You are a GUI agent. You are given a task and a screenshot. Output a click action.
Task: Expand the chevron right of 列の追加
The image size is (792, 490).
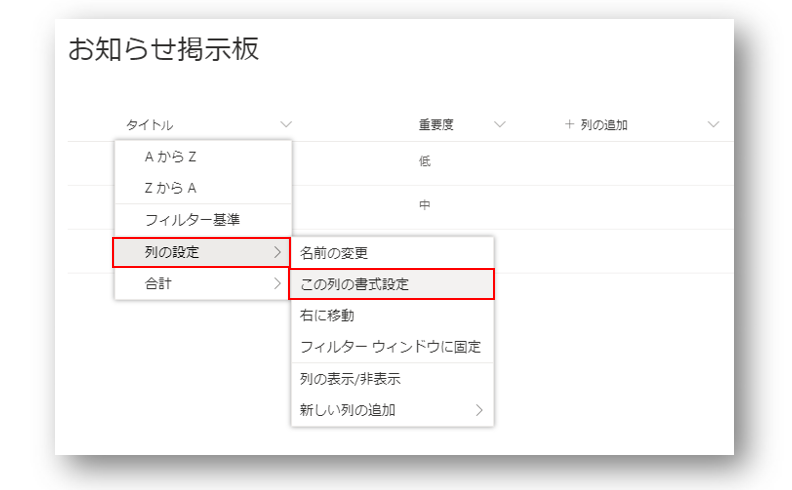(713, 125)
